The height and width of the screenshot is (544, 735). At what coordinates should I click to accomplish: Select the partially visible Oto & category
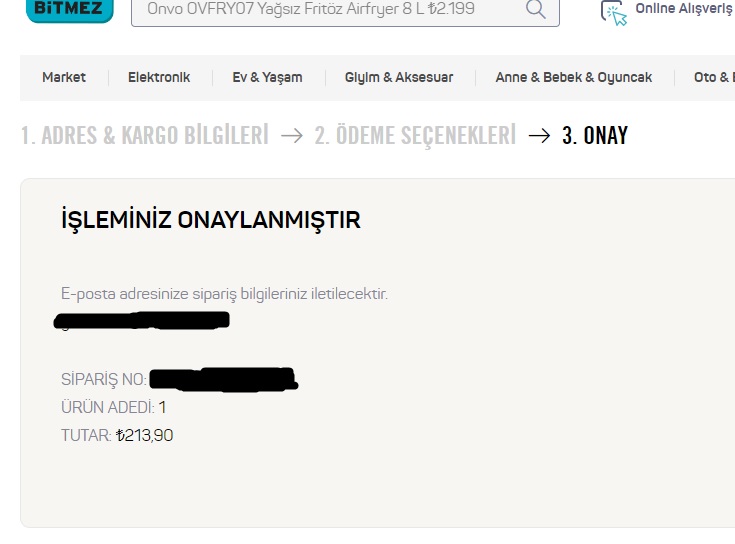pos(714,77)
